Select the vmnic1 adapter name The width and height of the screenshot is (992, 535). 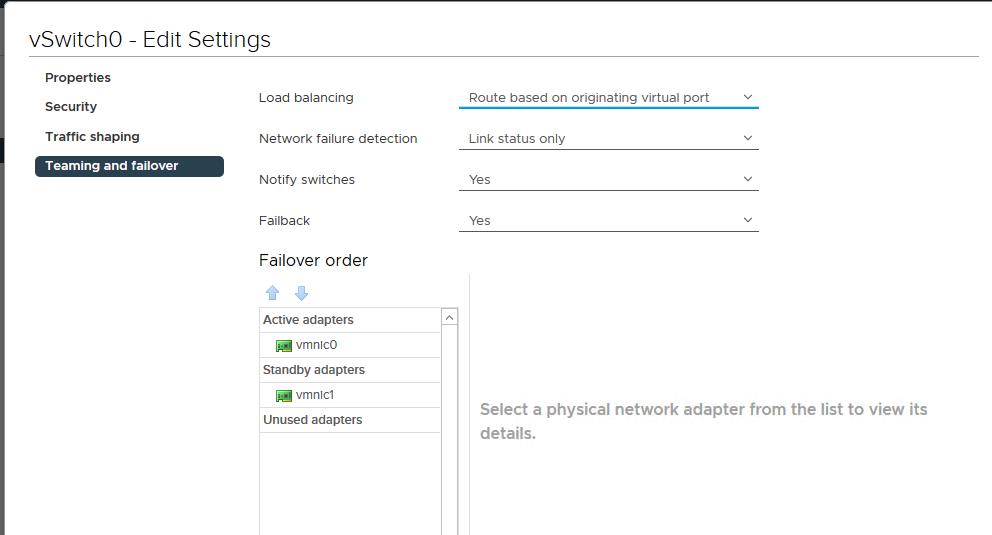pyautogui.click(x=315, y=396)
